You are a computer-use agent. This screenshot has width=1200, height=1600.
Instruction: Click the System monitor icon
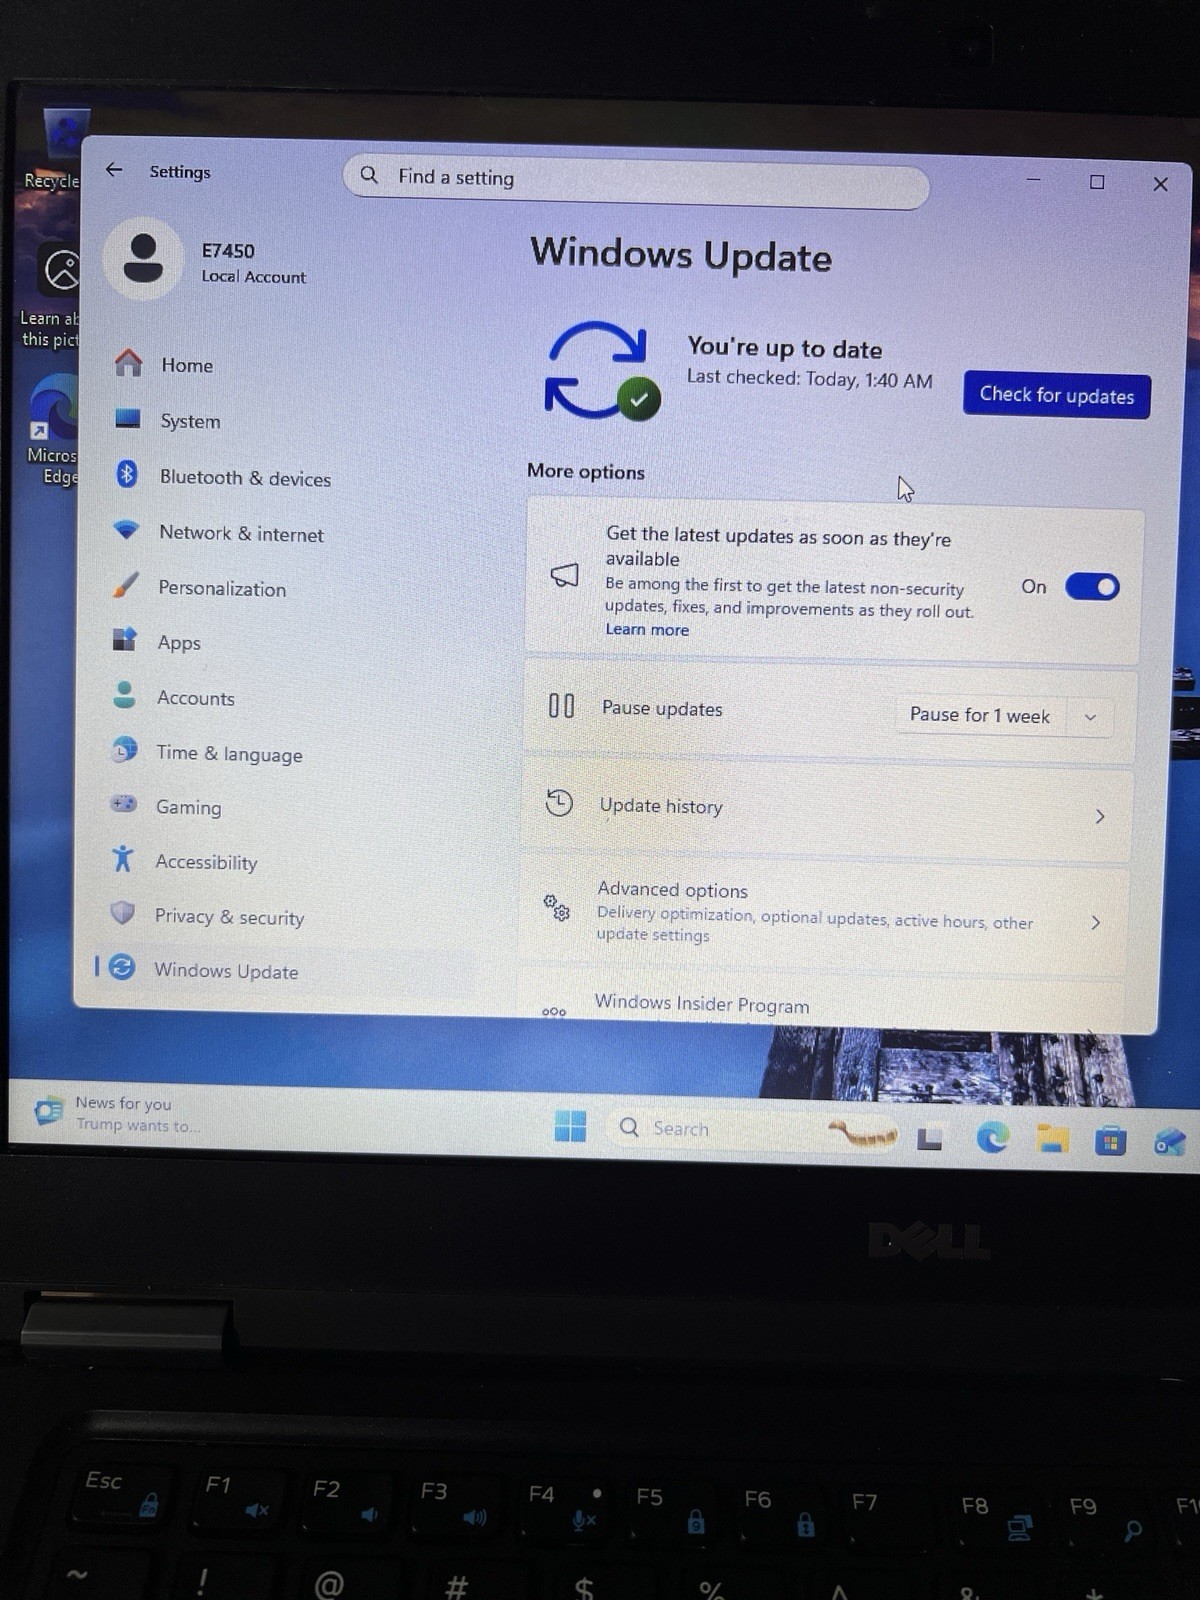click(127, 418)
